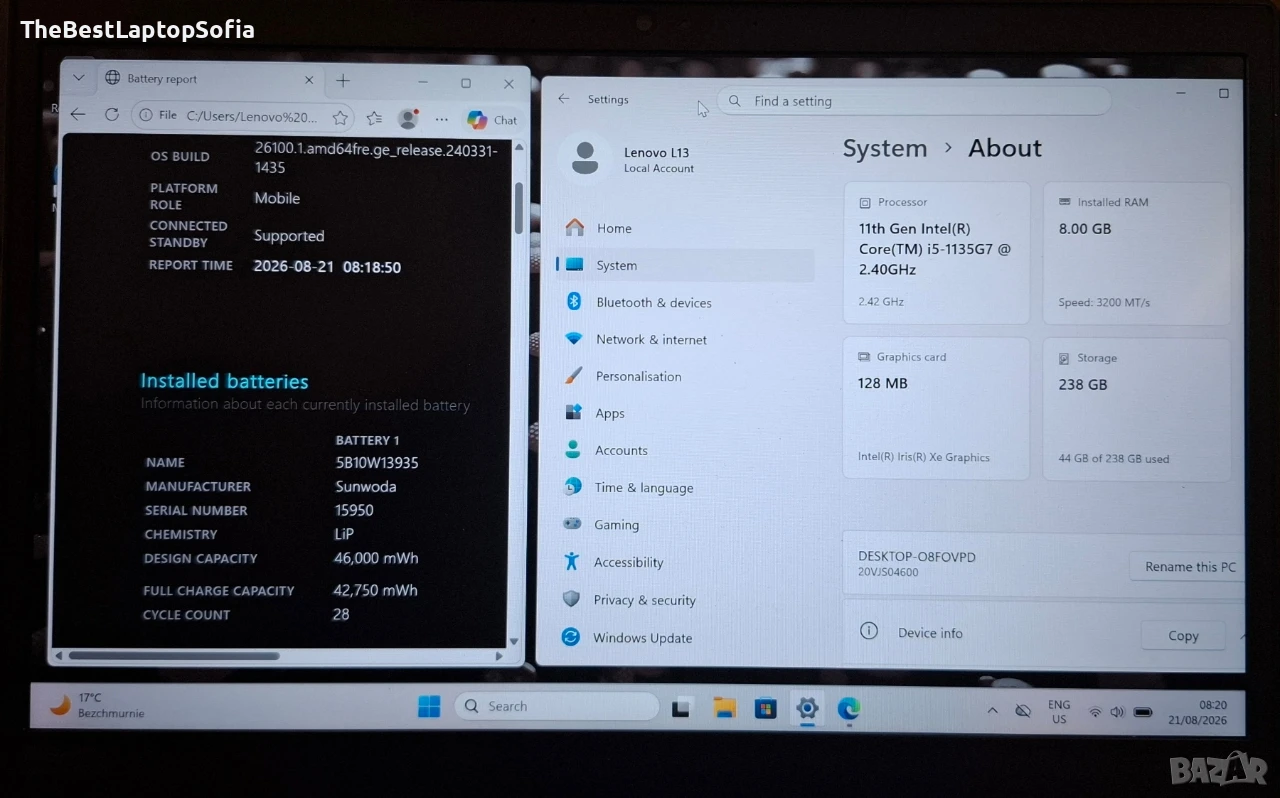
Task: Open the Edge favorites list icon
Action: tap(374, 118)
